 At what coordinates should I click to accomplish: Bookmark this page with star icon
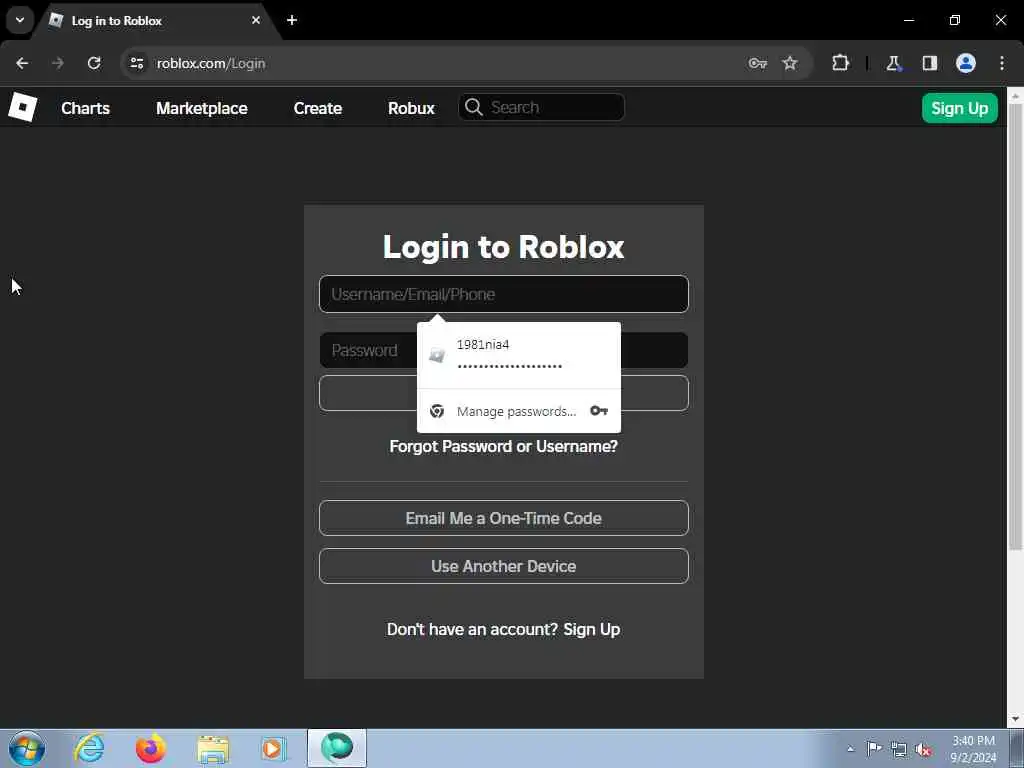790,63
